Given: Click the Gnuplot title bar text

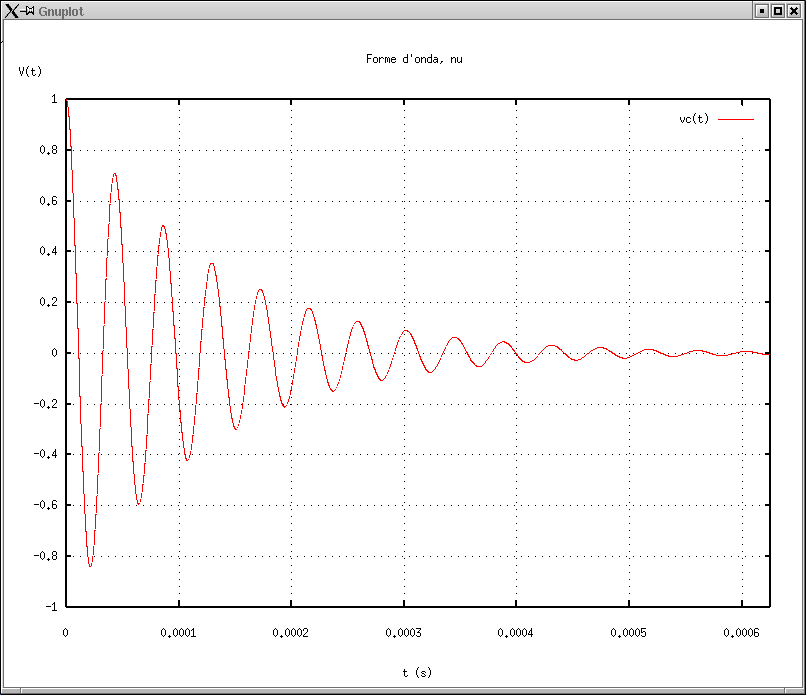Looking at the screenshot, I should [59, 10].
